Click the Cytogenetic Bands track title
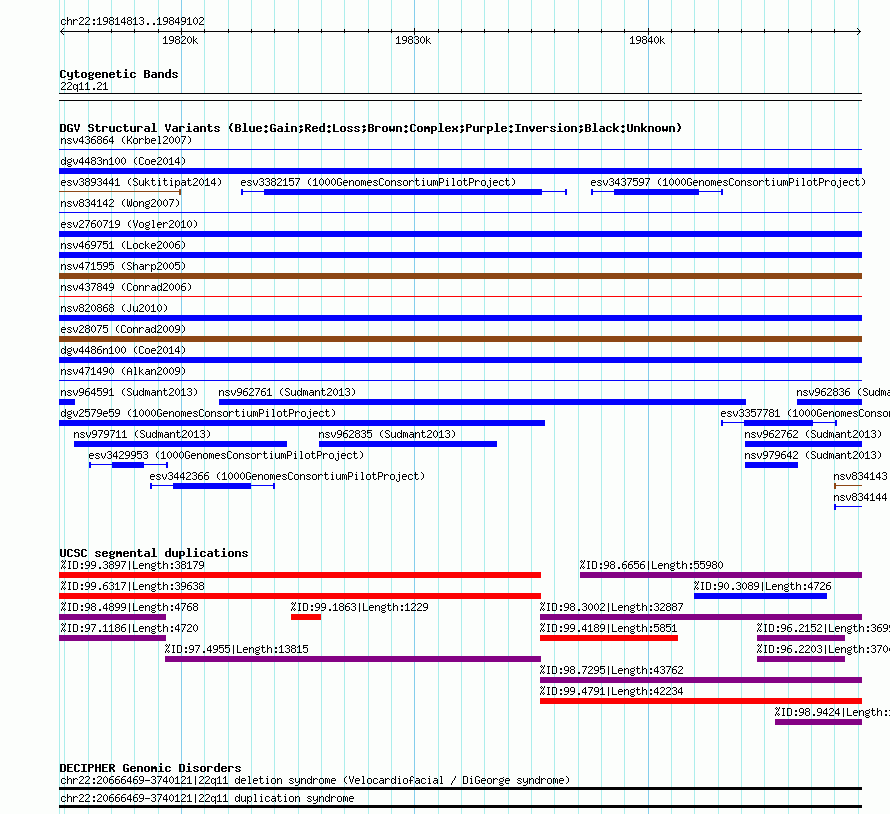 (119, 74)
